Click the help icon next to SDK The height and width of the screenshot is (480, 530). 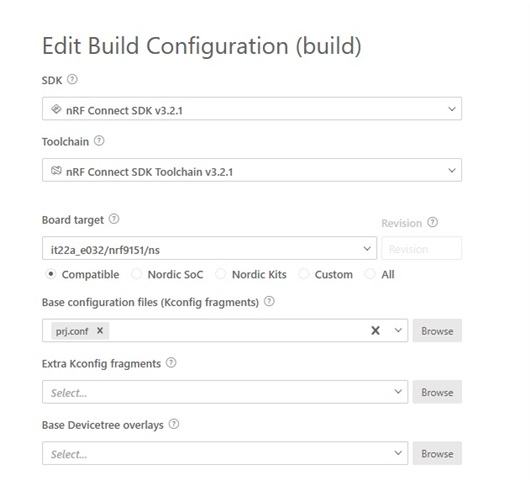tap(72, 80)
